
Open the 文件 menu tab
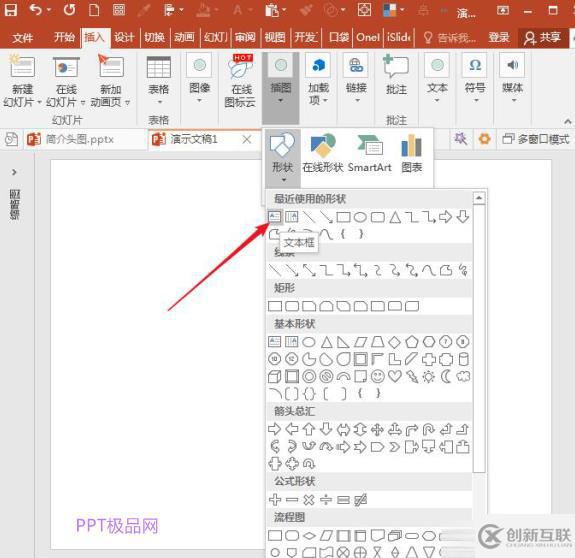pyautogui.click(x=23, y=37)
